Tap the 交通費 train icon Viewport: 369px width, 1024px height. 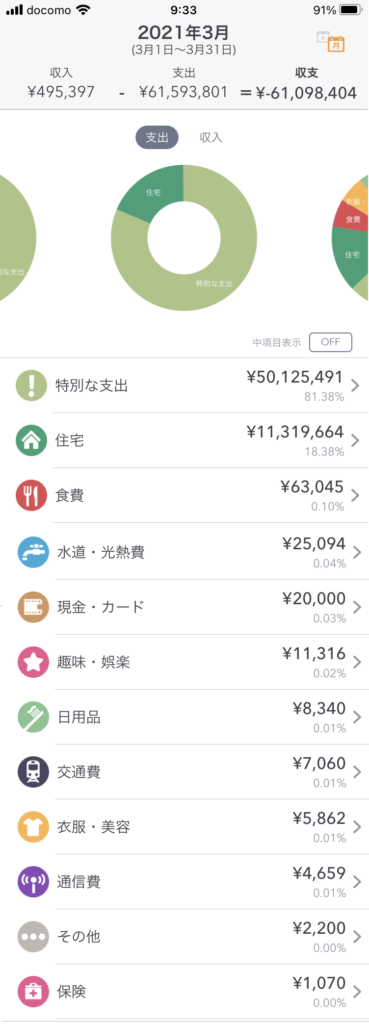(31, 772)
